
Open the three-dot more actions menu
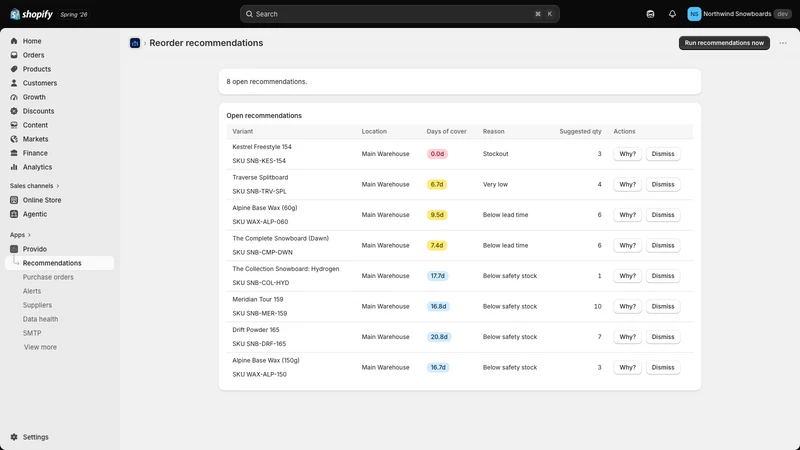pyautogui.click(x=783, y=43)
